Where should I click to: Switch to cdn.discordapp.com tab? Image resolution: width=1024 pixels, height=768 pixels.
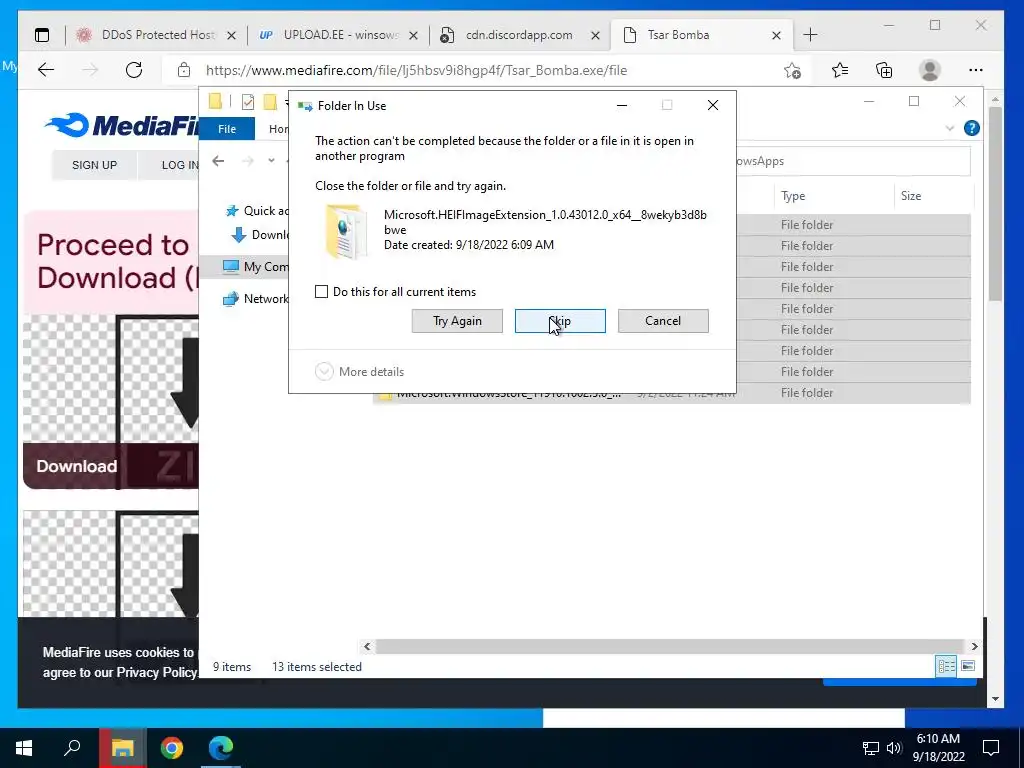[x=519, y=35]
